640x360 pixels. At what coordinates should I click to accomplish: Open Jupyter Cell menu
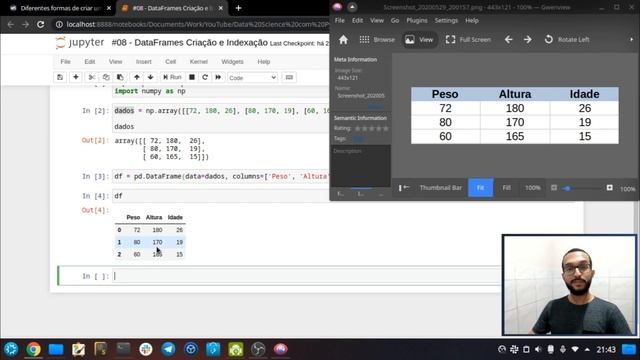coord(170,62)
